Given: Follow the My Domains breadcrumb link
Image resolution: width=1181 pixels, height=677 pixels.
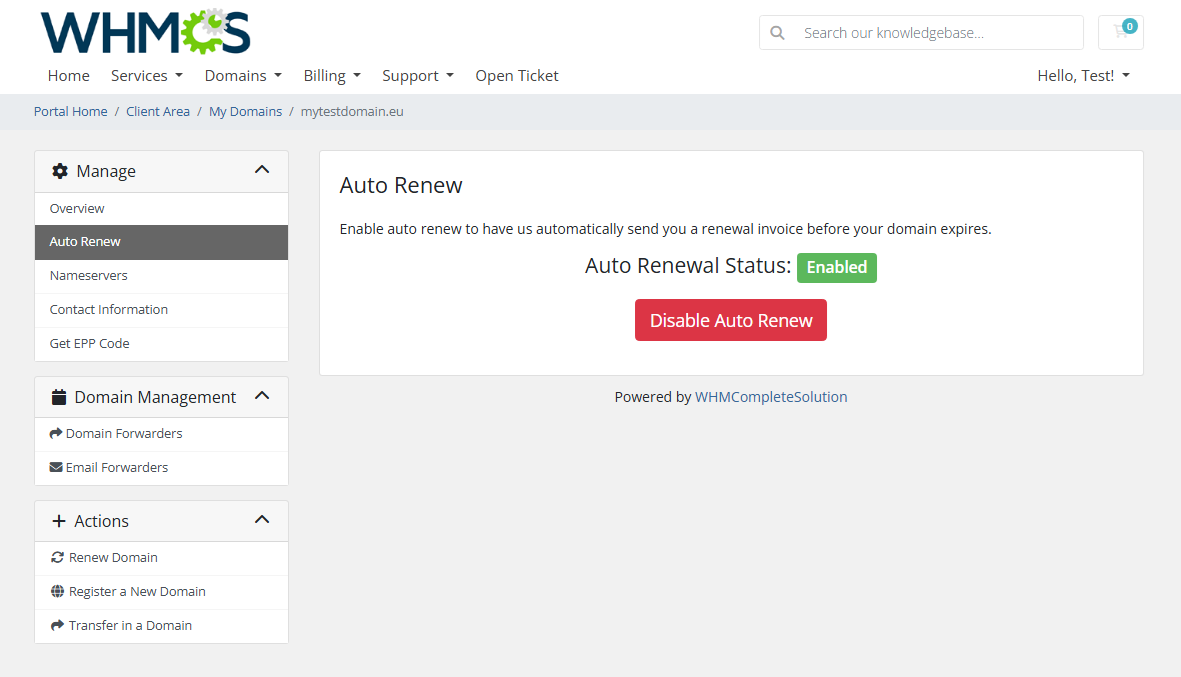Looking at the screenshot, I should point(246,111).
